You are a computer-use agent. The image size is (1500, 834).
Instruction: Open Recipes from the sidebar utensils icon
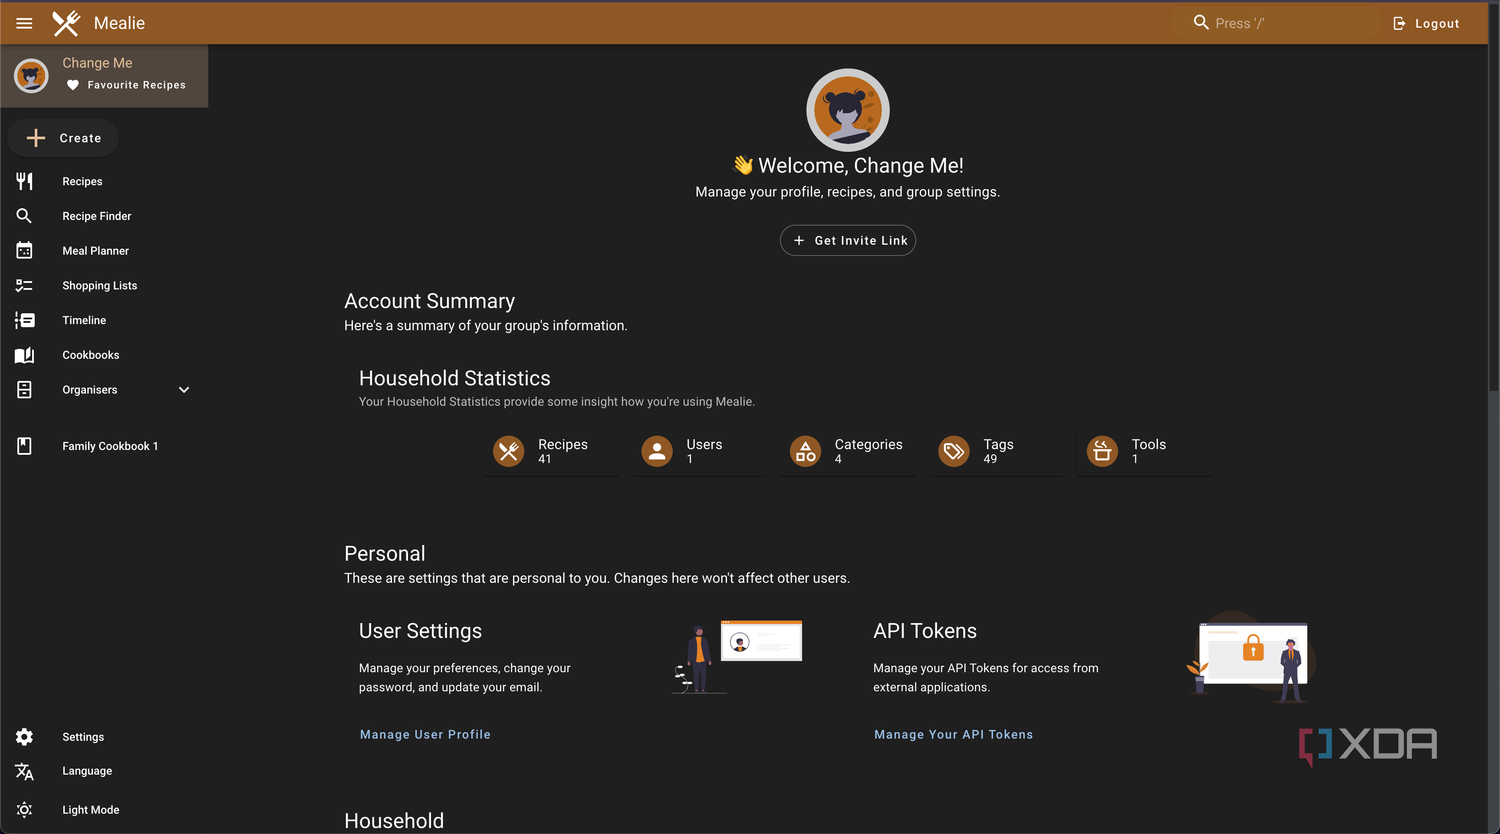point(24,181)
